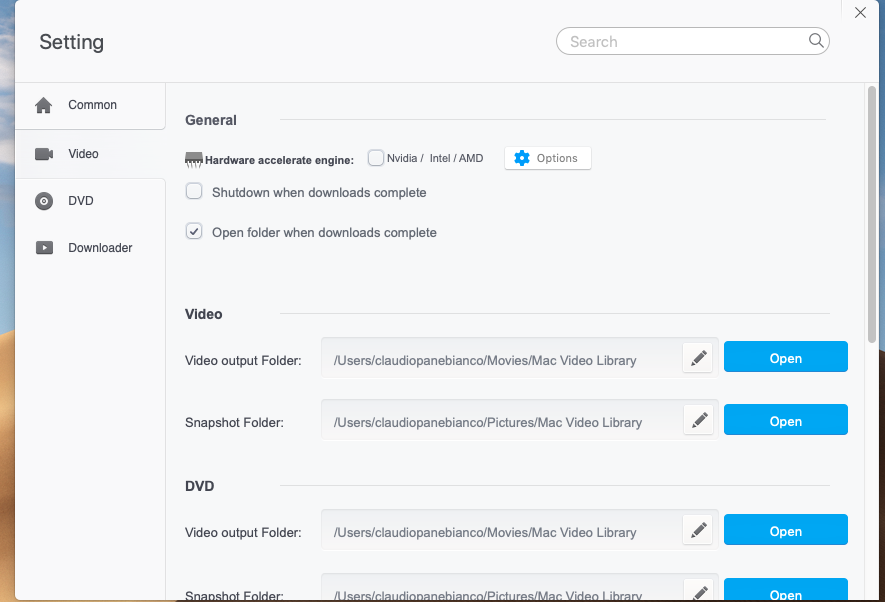
Task: Switch to the Common settings tab
Action: tap(90, 106)
